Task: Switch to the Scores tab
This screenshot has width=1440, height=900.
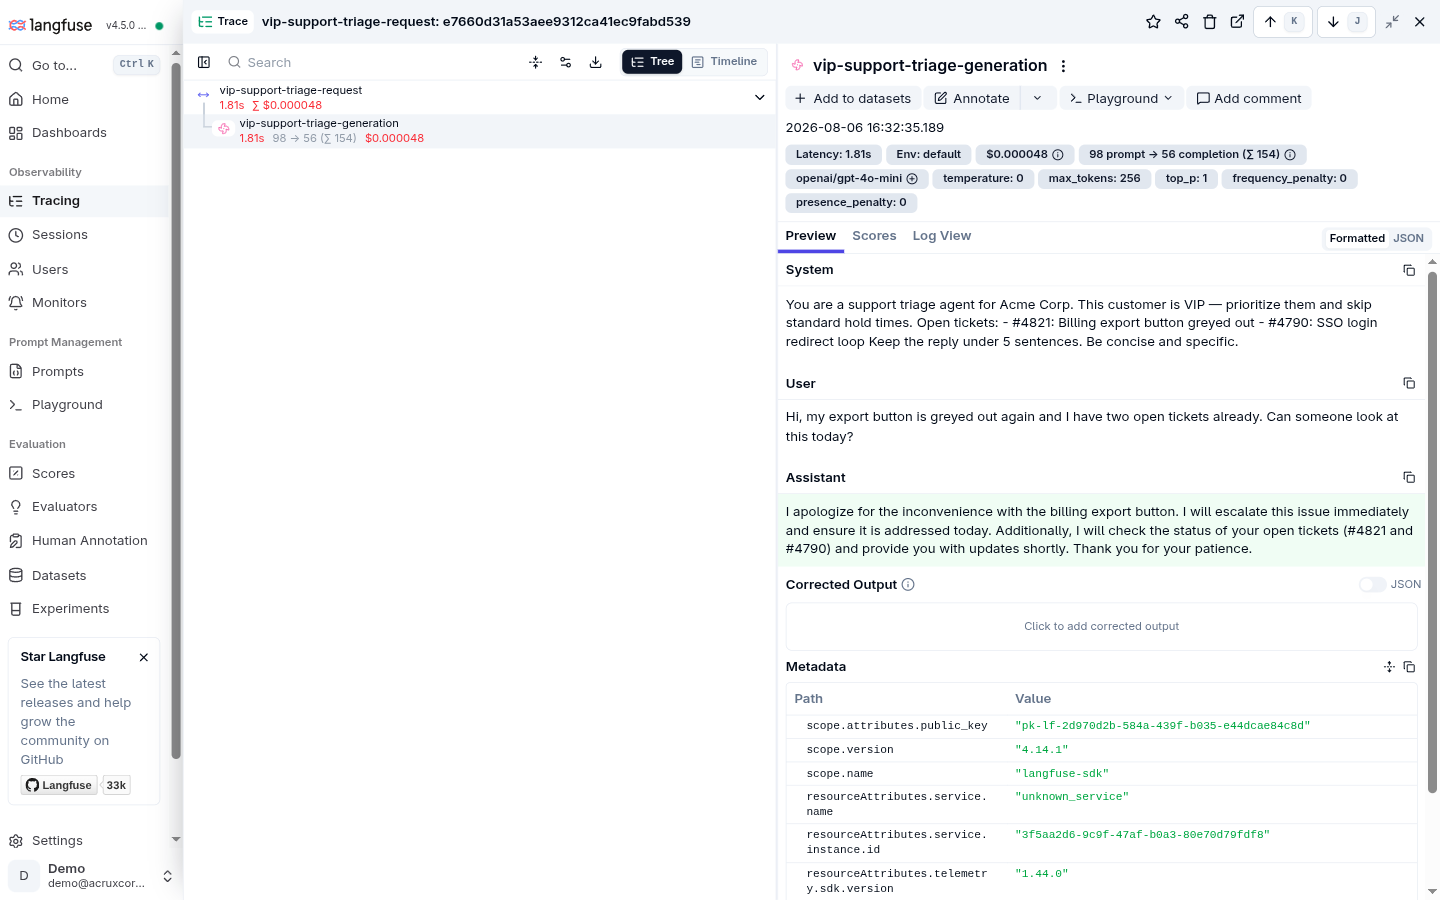Action: coord(874,236)
